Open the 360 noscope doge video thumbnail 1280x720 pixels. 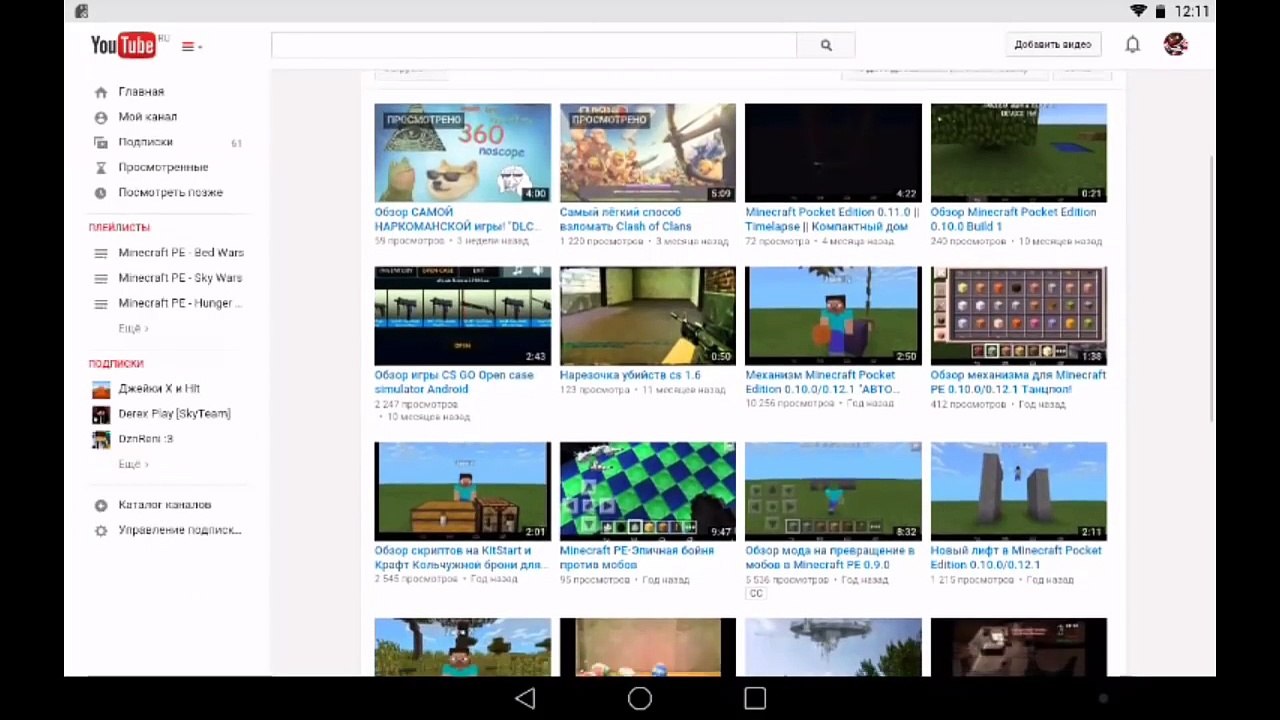click(x=462, y=153)
